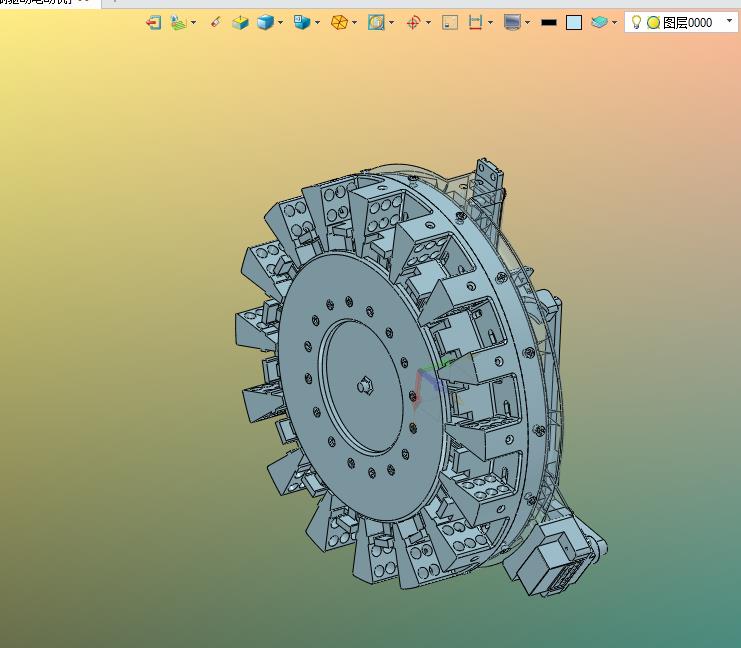Click the red crosshair target icon
The image size is (741, 648).
(x=414, y=22)
